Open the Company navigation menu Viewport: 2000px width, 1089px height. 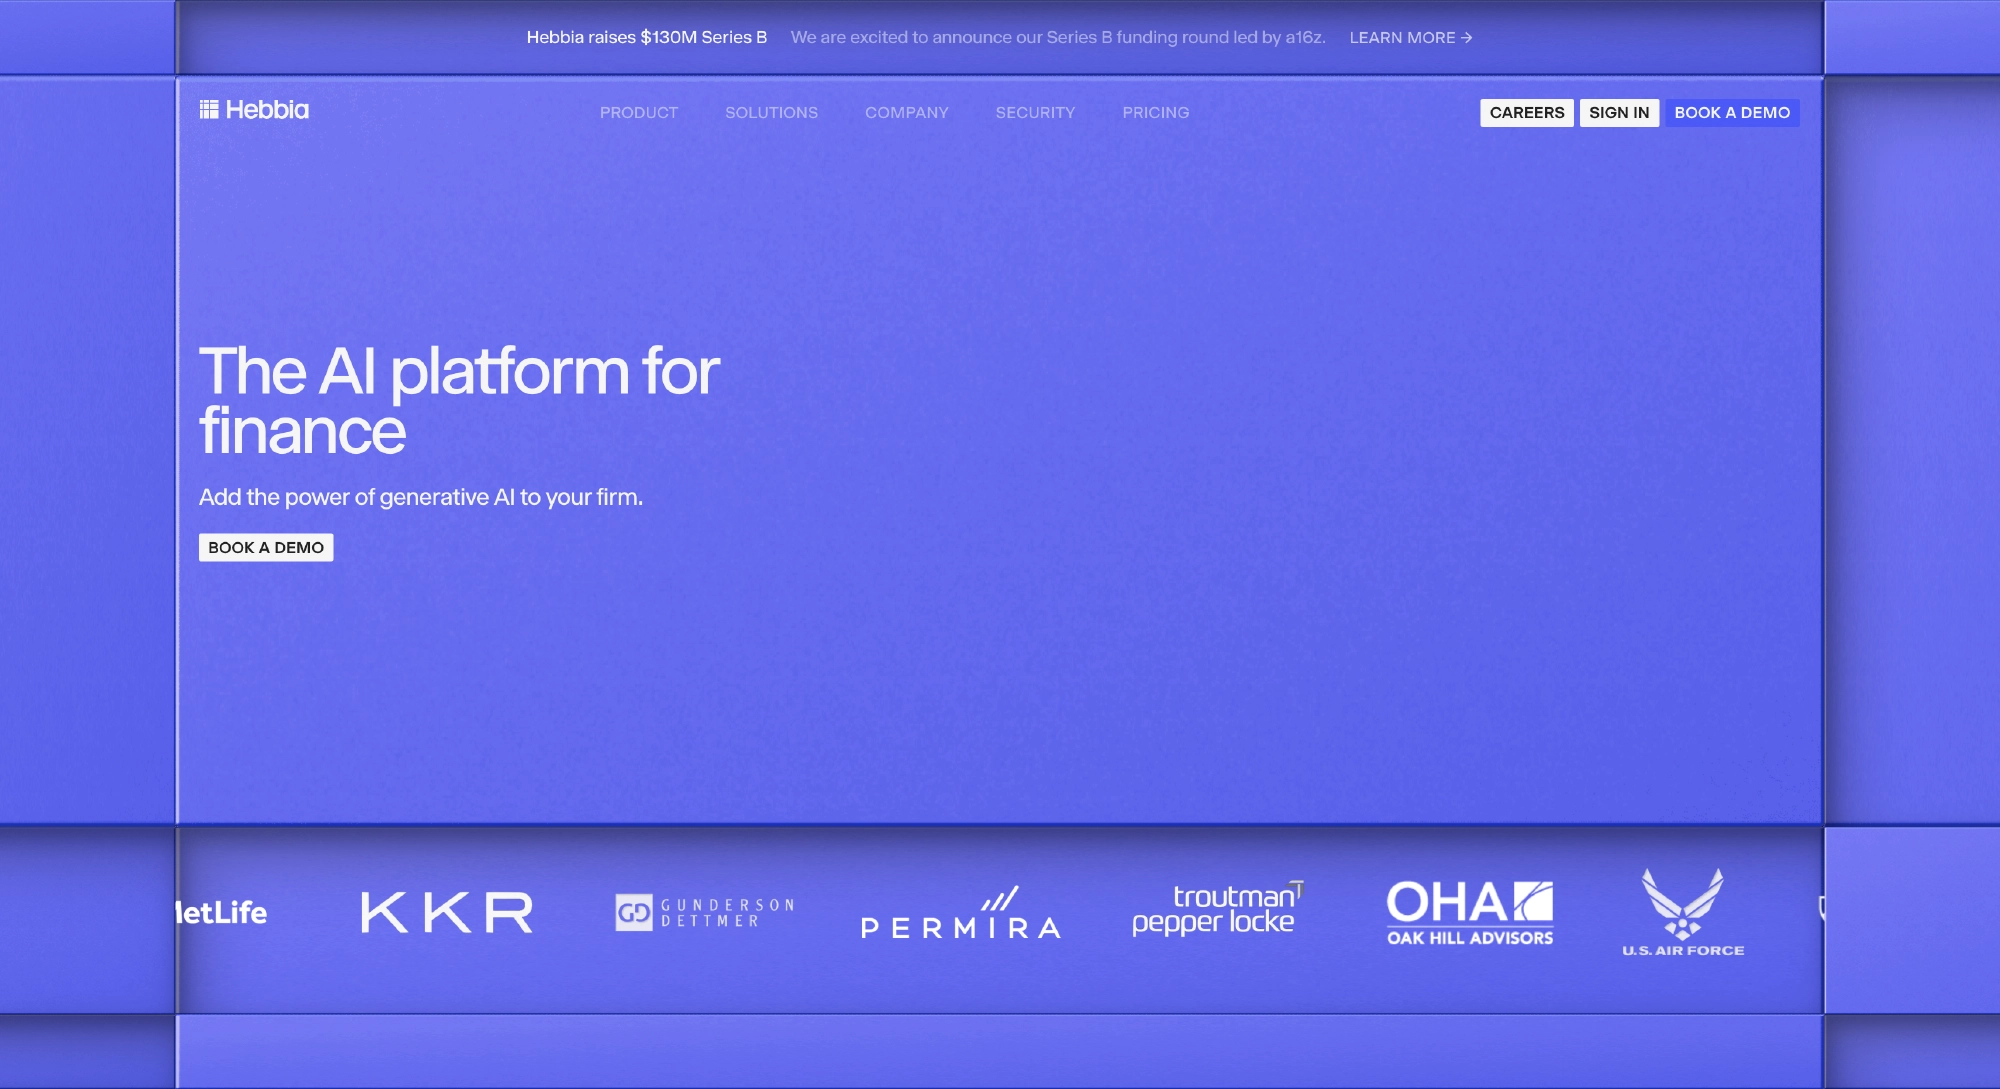[906, 113]
